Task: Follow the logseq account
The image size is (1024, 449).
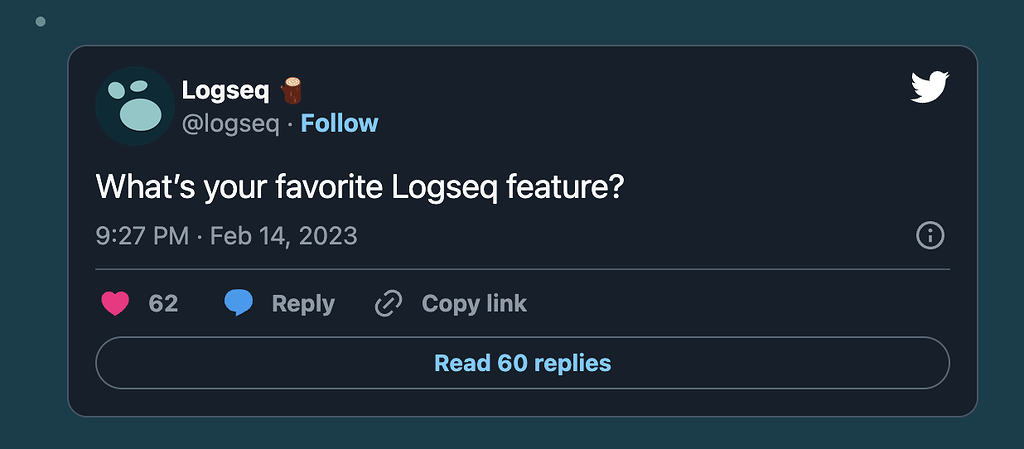Action: point(339,123)
